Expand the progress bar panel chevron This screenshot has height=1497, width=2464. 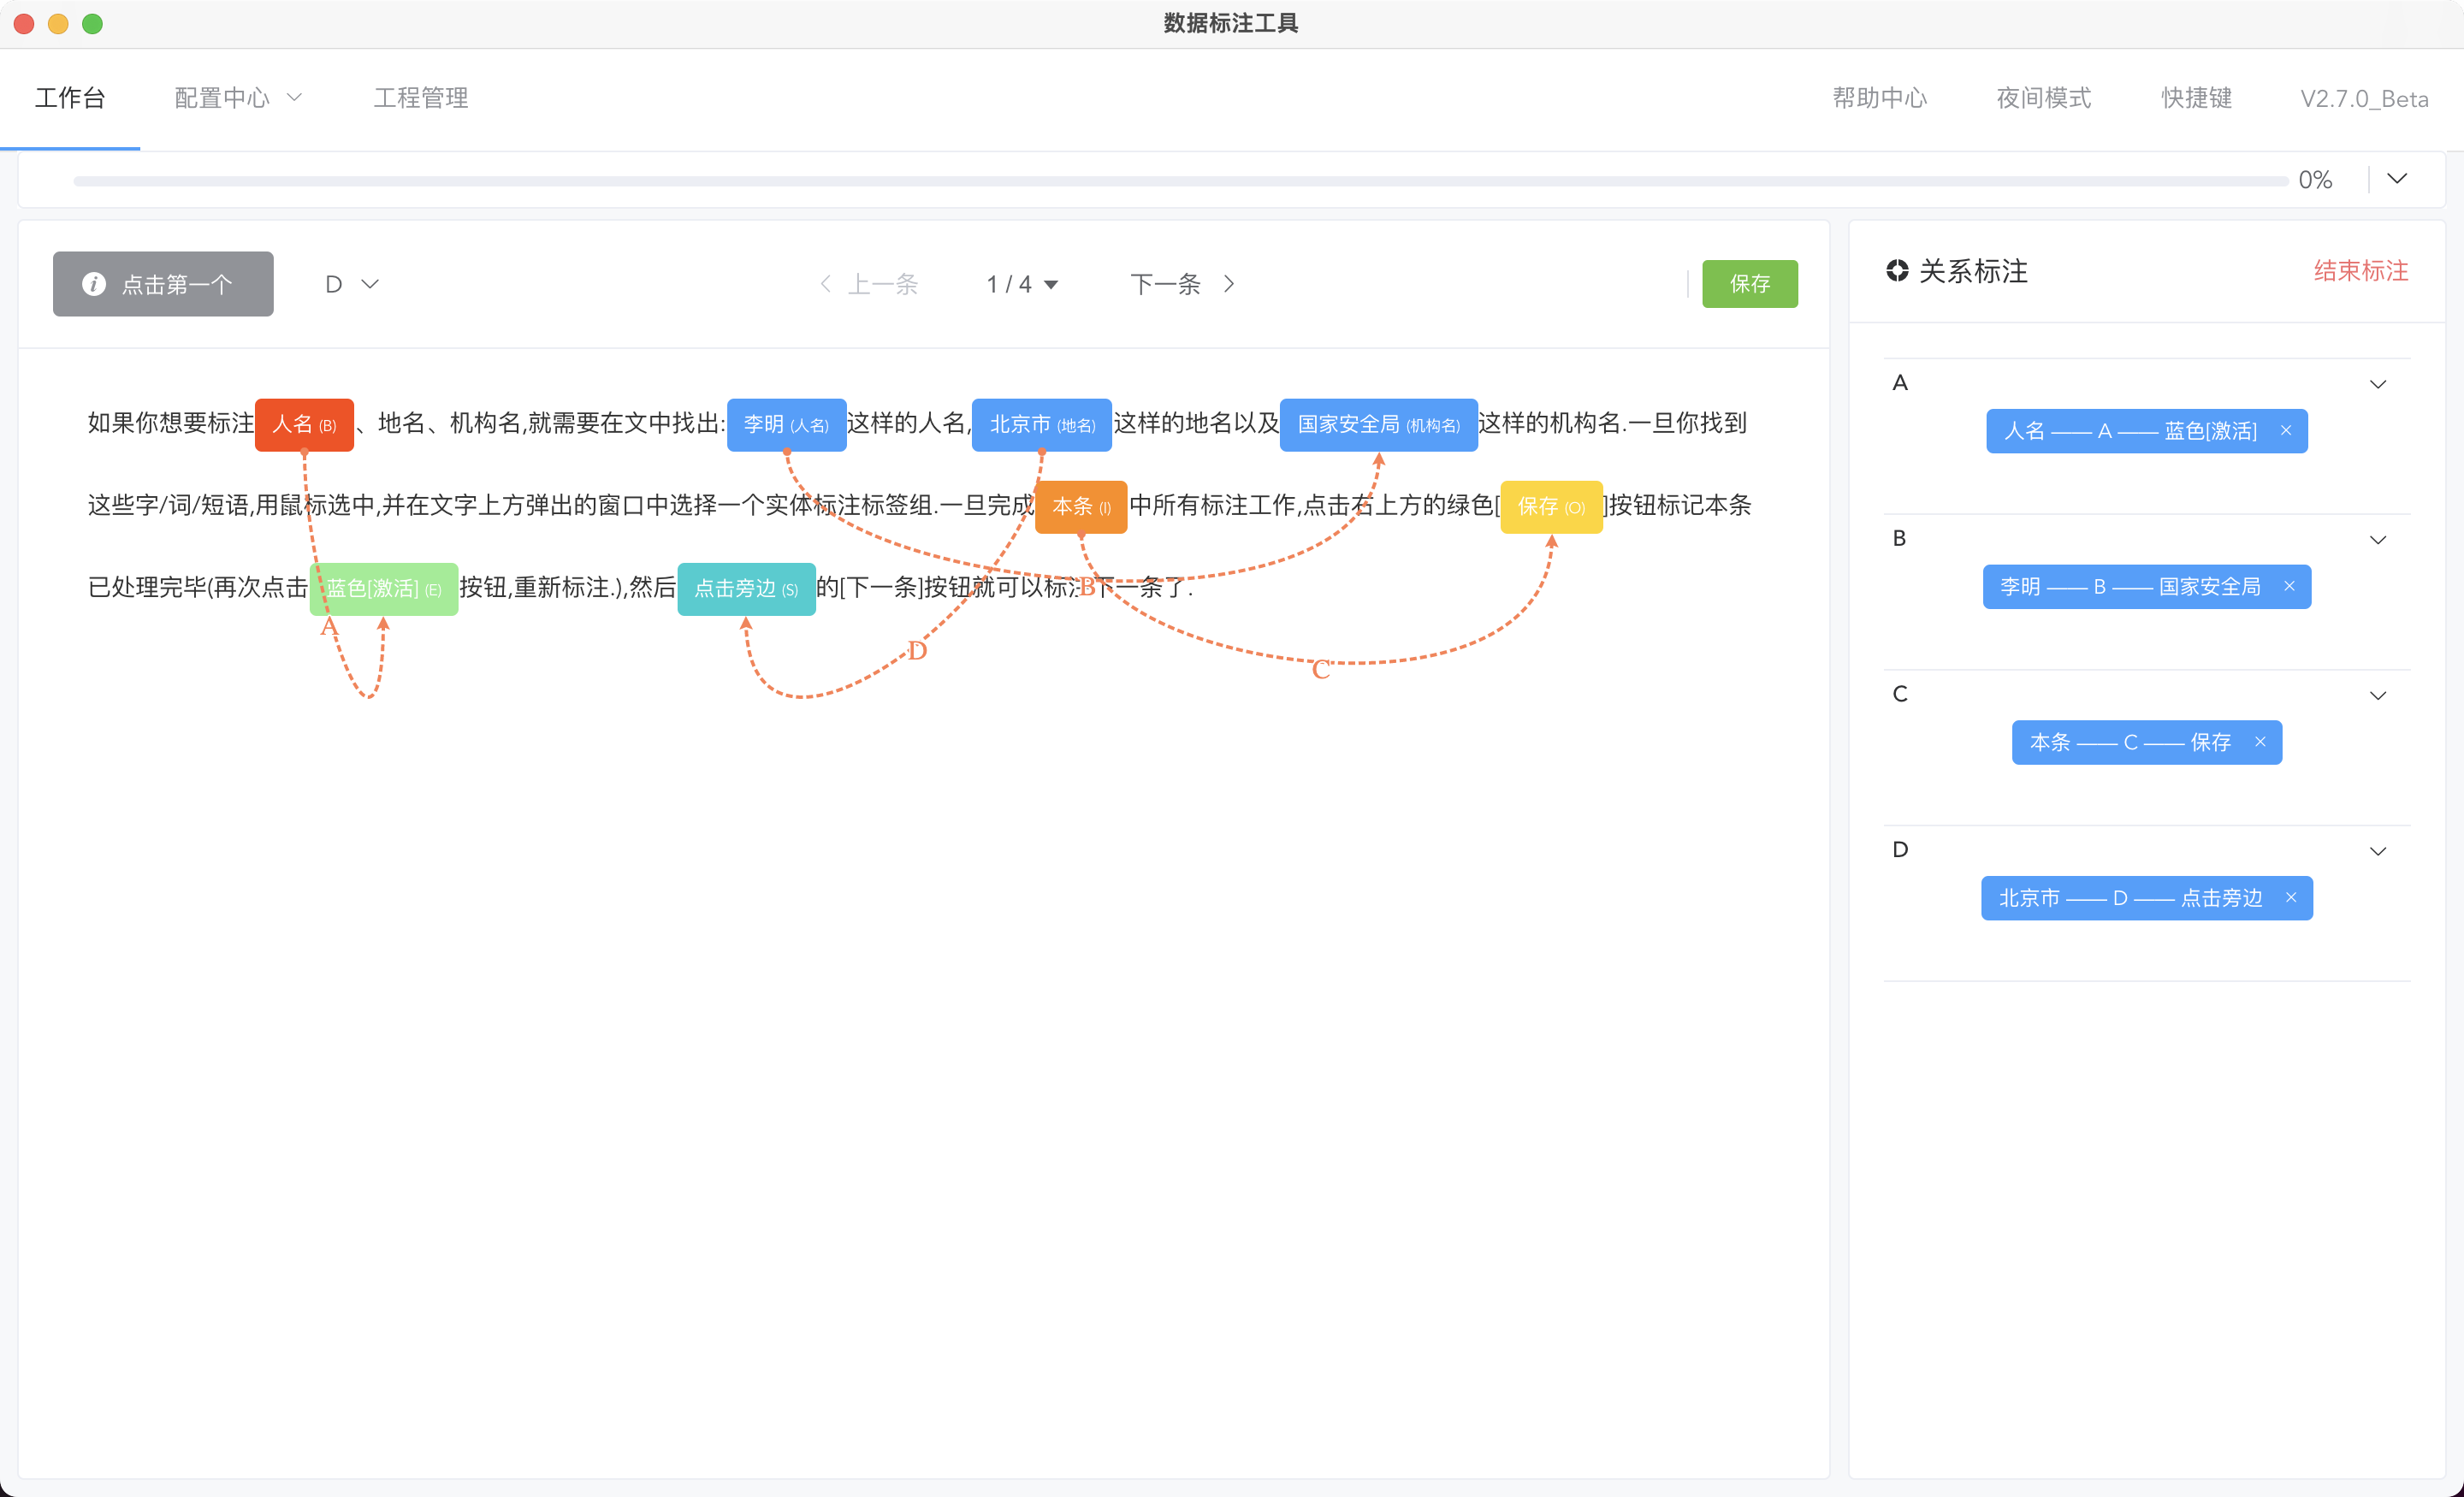tap(2397, 179)
